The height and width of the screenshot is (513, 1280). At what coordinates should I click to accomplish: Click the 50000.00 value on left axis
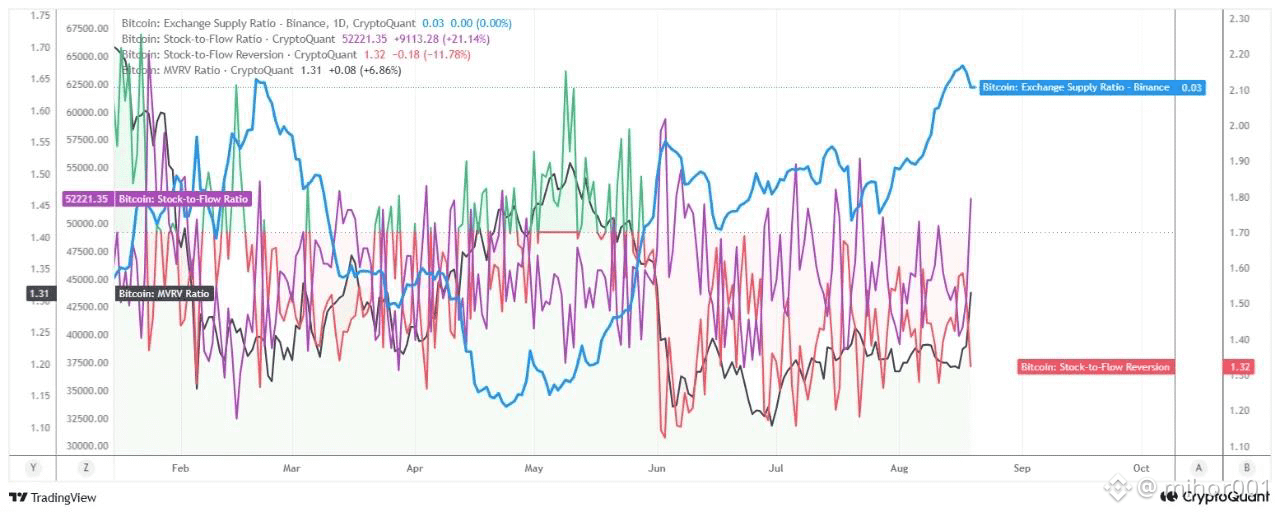pyautogui.click(x=87, y=224)
